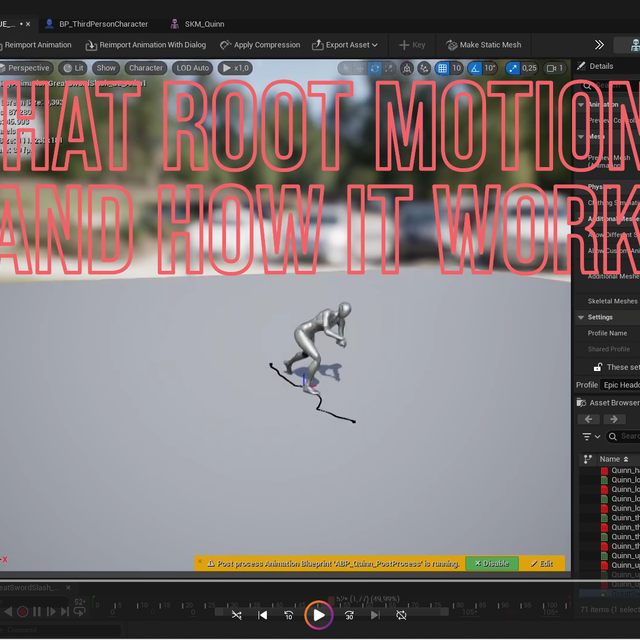Close the GreatSwordSlash timeline tab
Image resolution: width=640 pixels, height=640 pixels.
pyautogui.click(x=69, y=588)
